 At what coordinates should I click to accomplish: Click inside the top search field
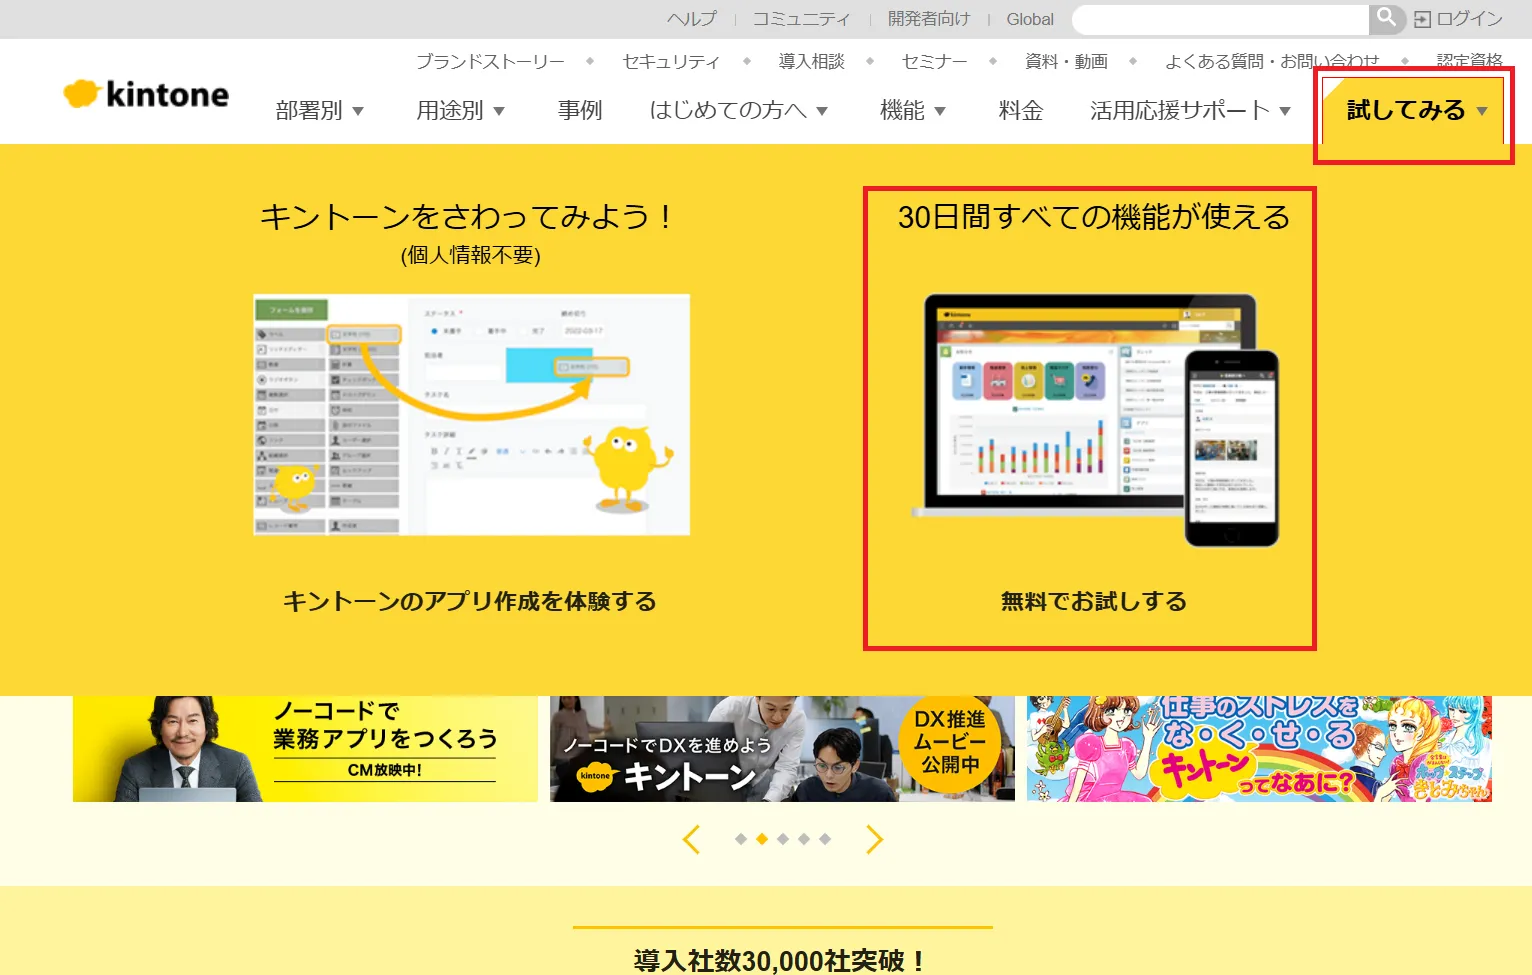pyautogui.click(x=1220, y=19)
